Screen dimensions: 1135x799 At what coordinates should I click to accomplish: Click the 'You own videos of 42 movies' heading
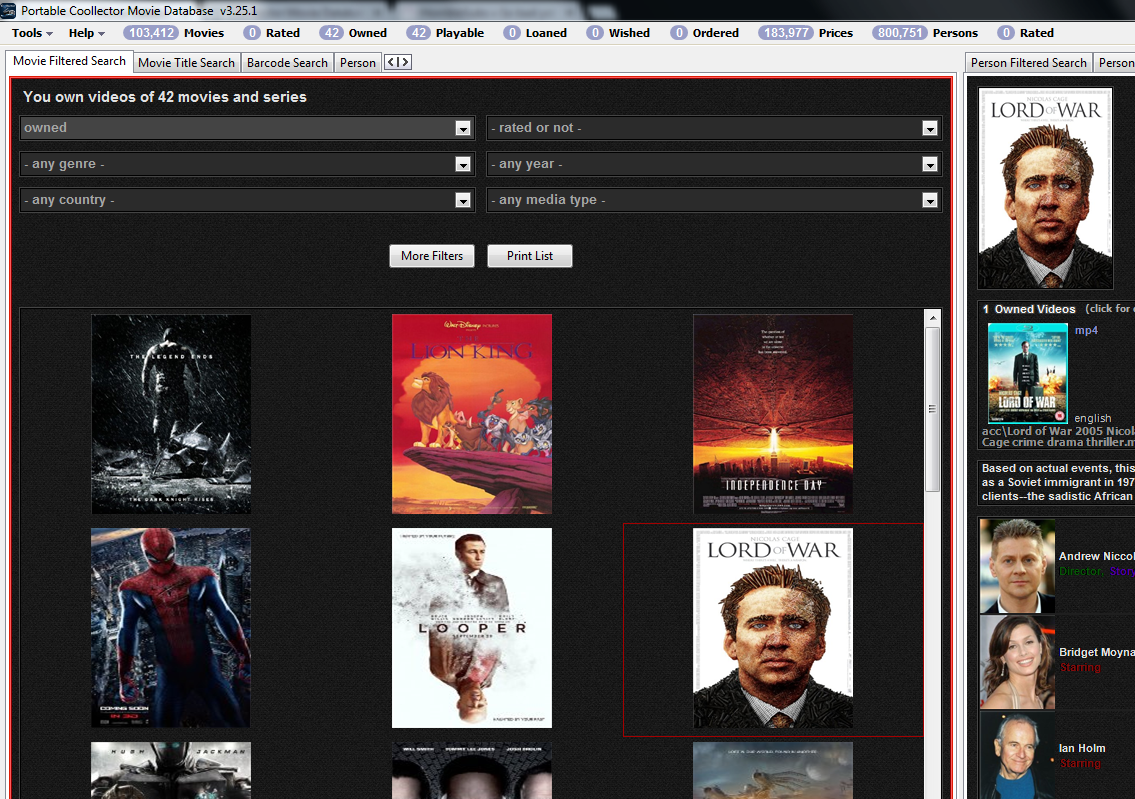tap(165, 97)
